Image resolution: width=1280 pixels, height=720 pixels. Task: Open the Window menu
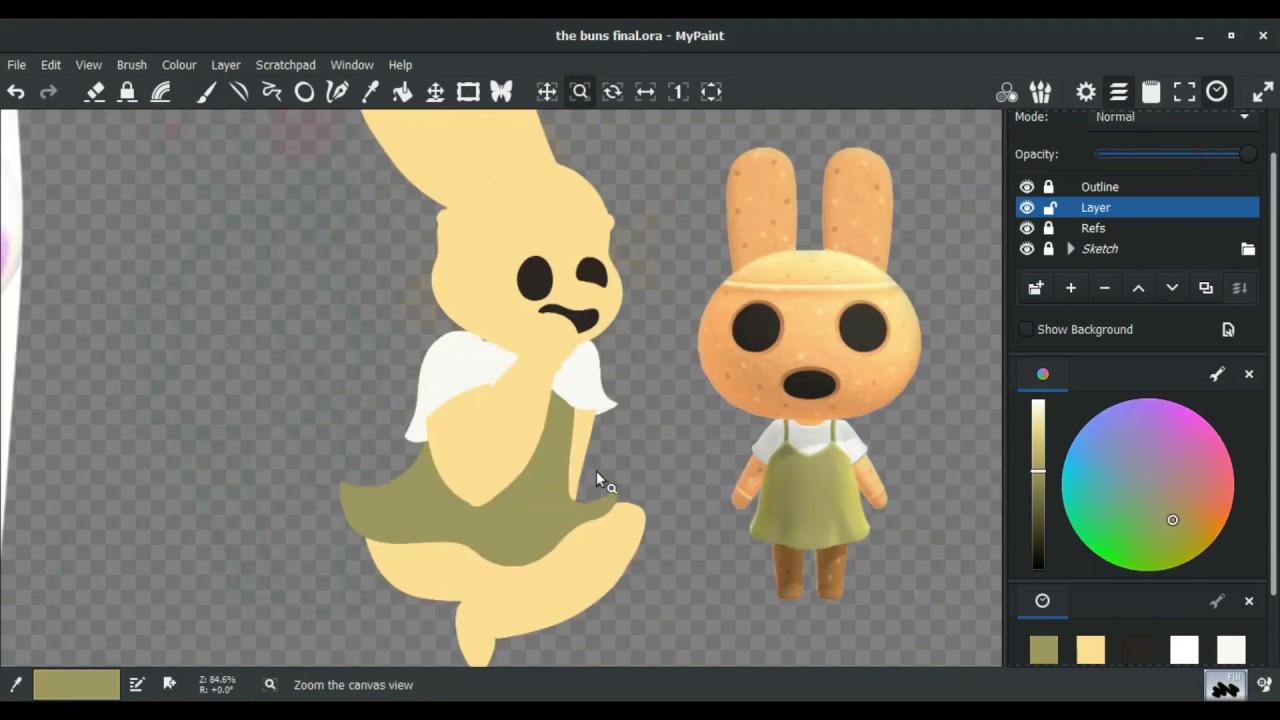click(x=352, y=65)
